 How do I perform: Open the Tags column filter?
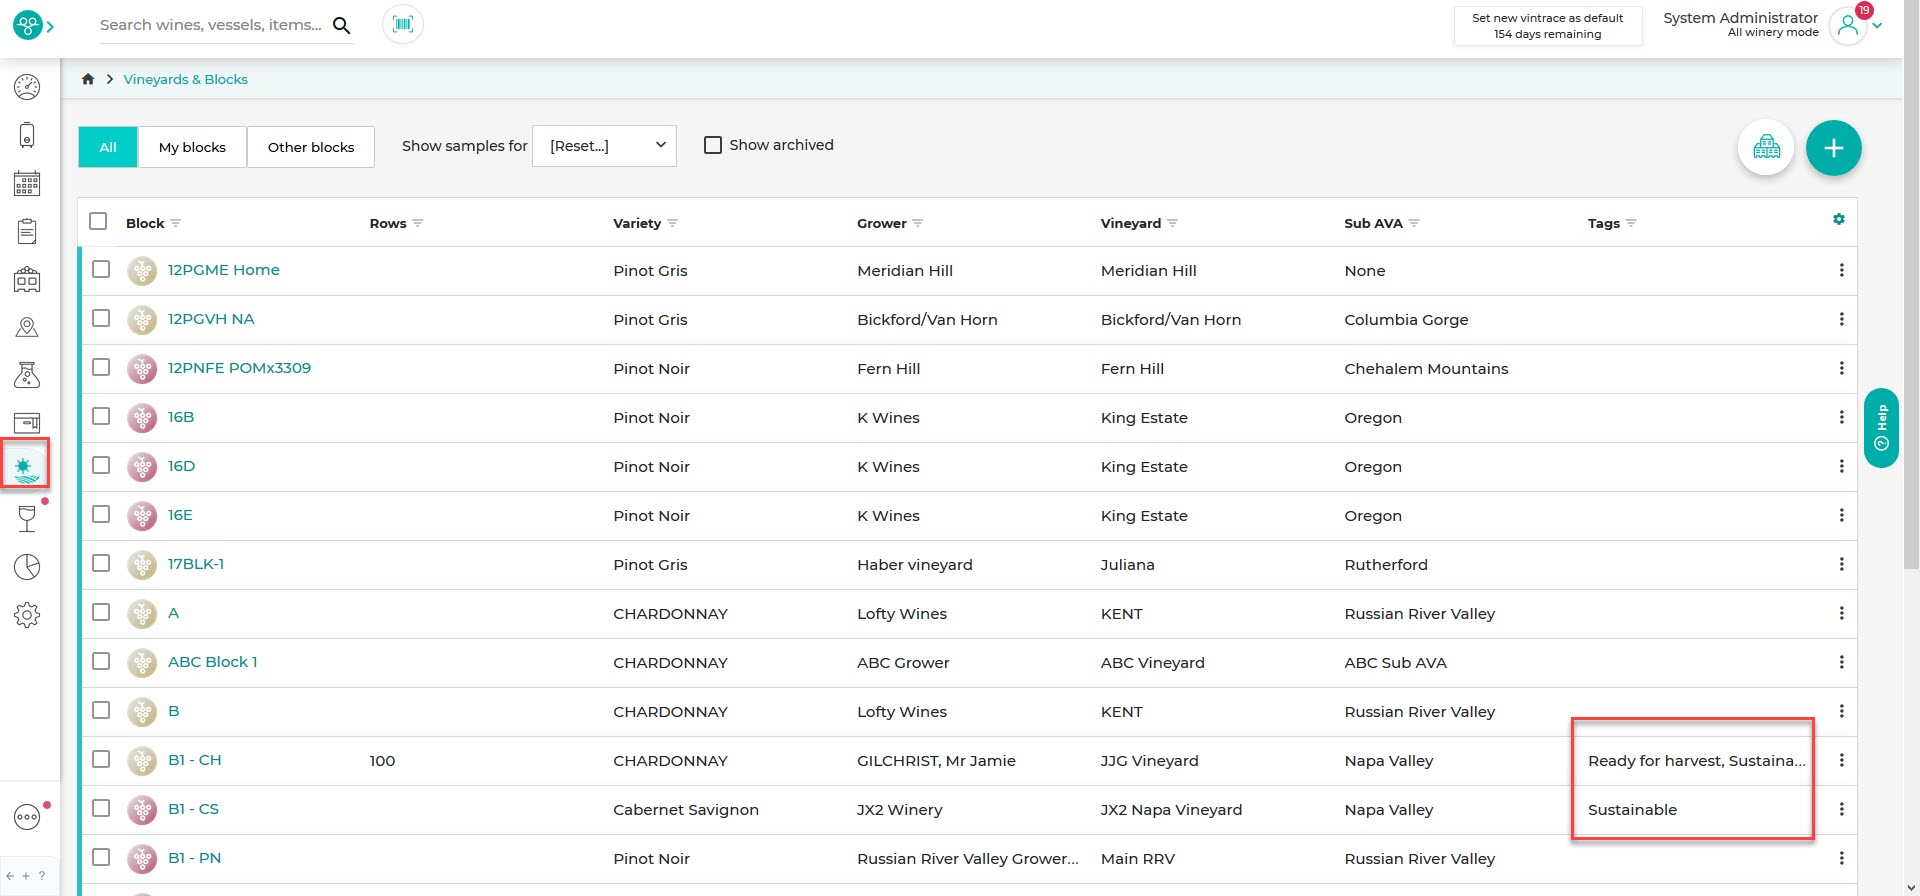[x=1631, y=223]
